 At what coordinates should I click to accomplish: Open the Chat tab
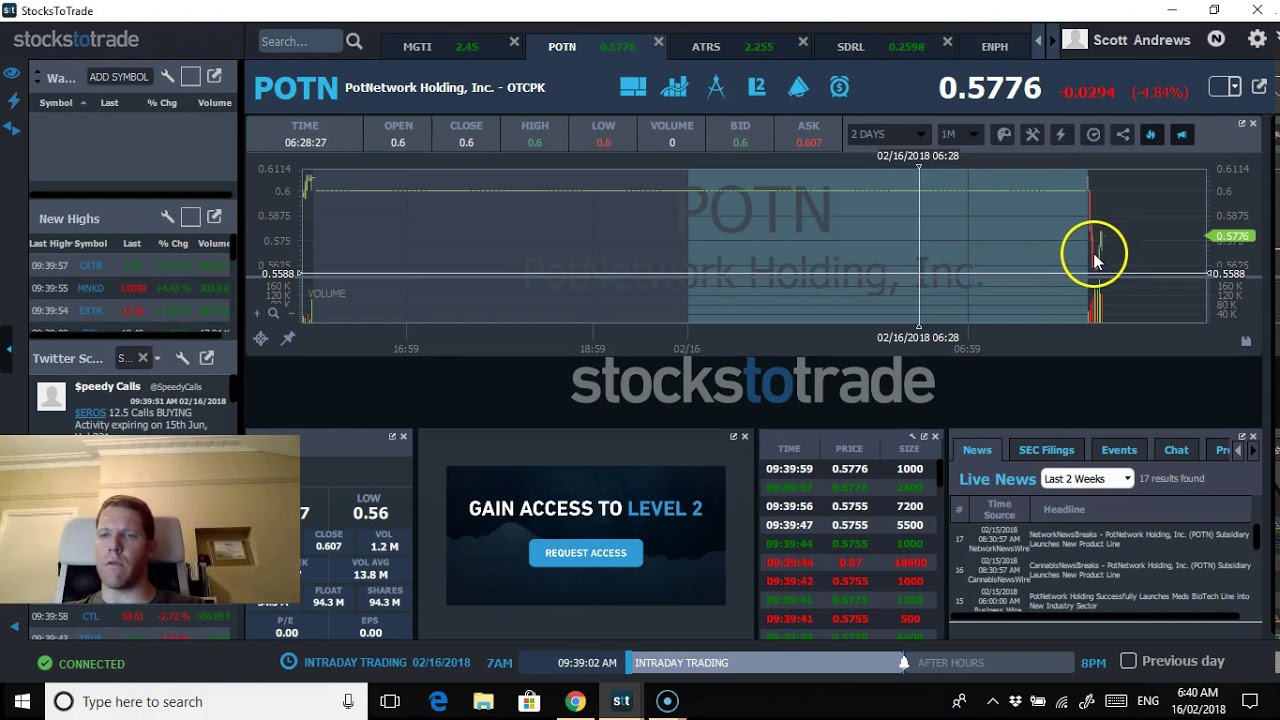pos(1176,450)
